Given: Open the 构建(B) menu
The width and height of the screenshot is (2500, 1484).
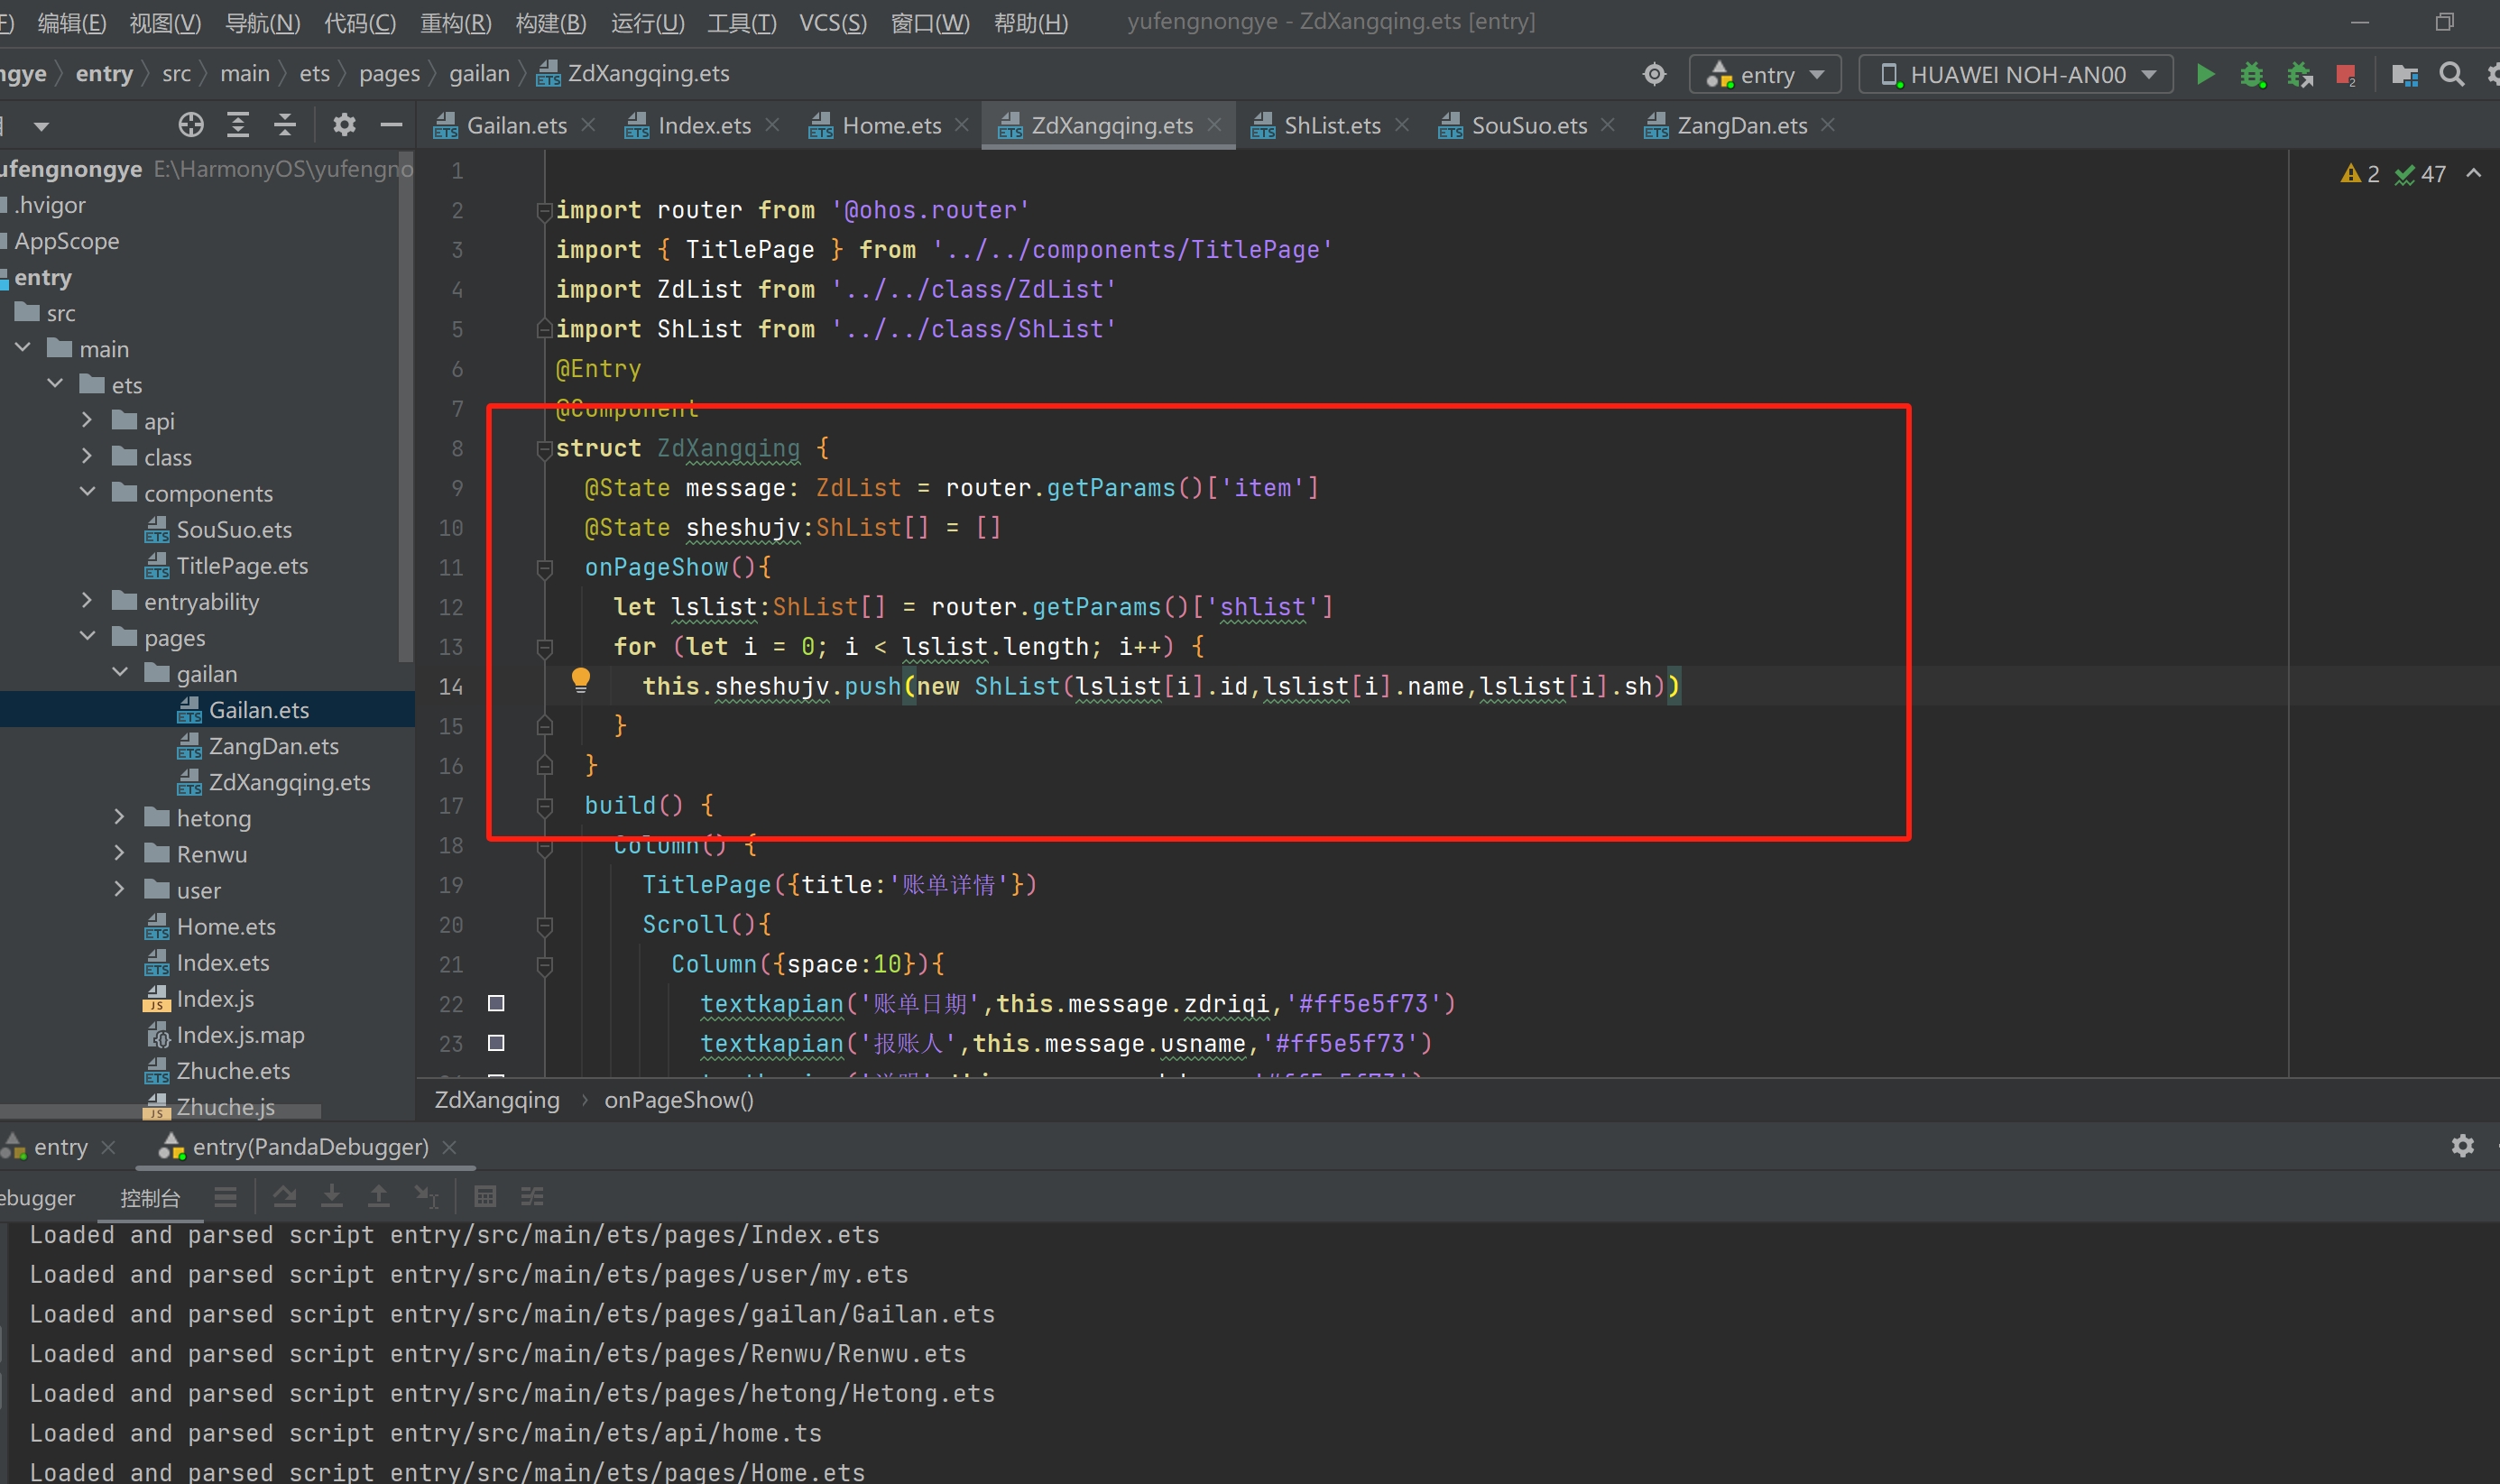Looking at the screenshot, I should [x=551, y=22].
